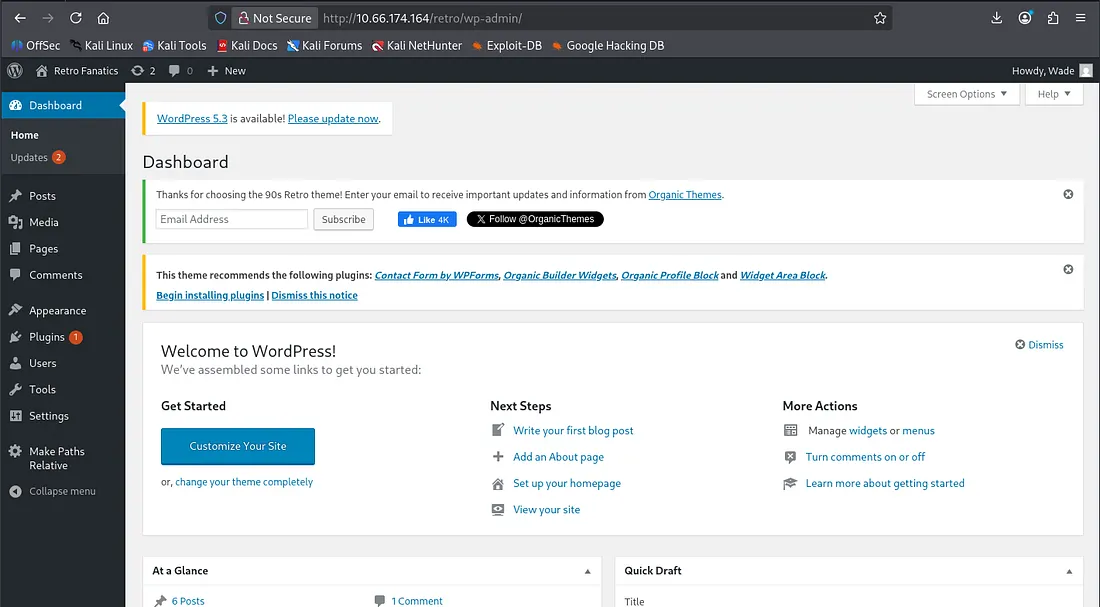Collapse the Quick Draft widget
This screenshot has width=1100, height=607.
click(1070, 571)
